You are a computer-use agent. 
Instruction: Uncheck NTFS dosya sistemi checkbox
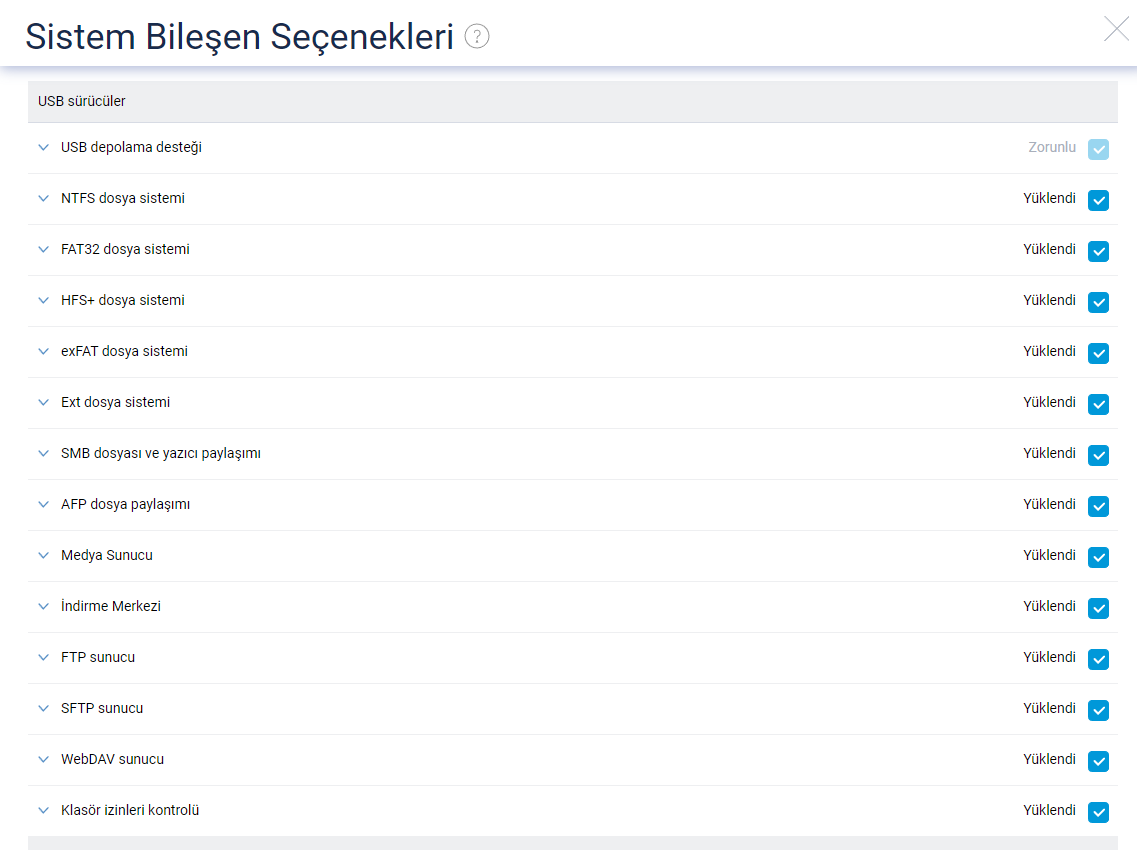(x=1099, y=200)
